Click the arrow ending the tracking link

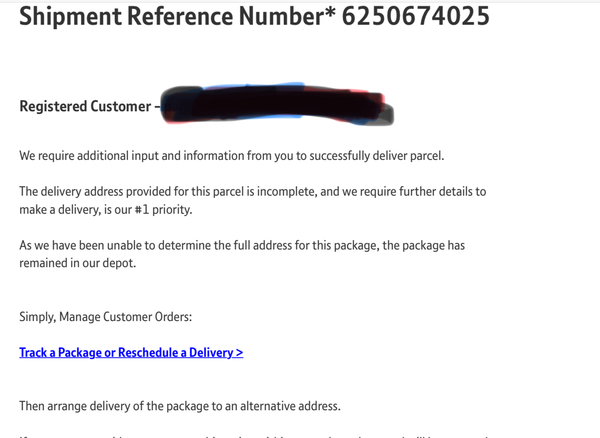click(239, 352)
